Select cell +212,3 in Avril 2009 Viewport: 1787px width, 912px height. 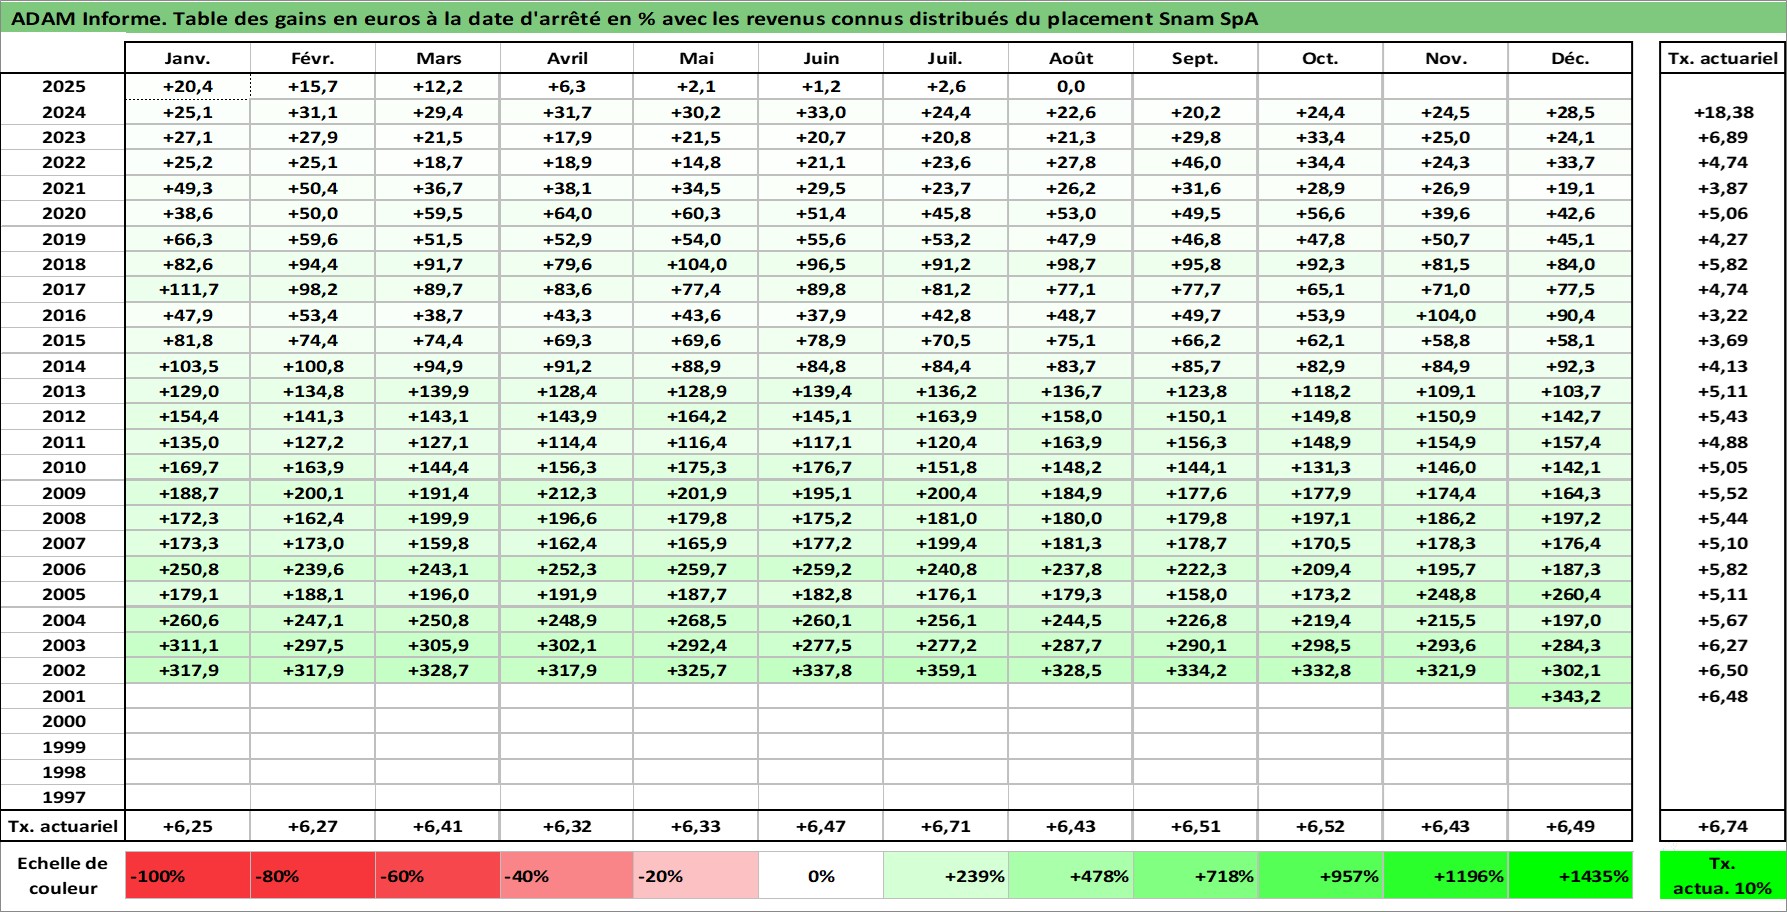click(567, 493)
